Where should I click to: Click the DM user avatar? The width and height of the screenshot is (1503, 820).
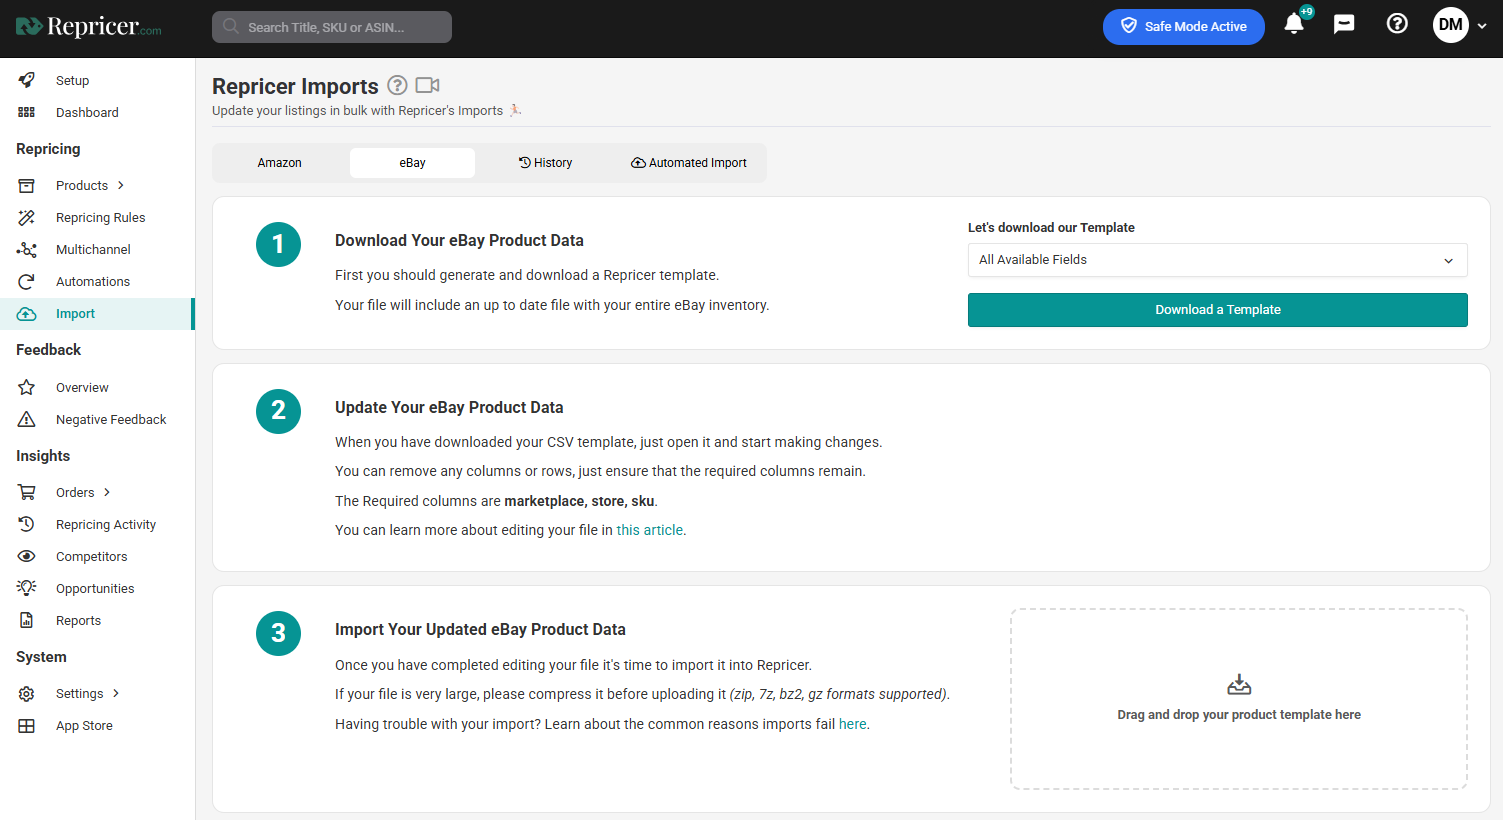click(x=1450, y=25)
